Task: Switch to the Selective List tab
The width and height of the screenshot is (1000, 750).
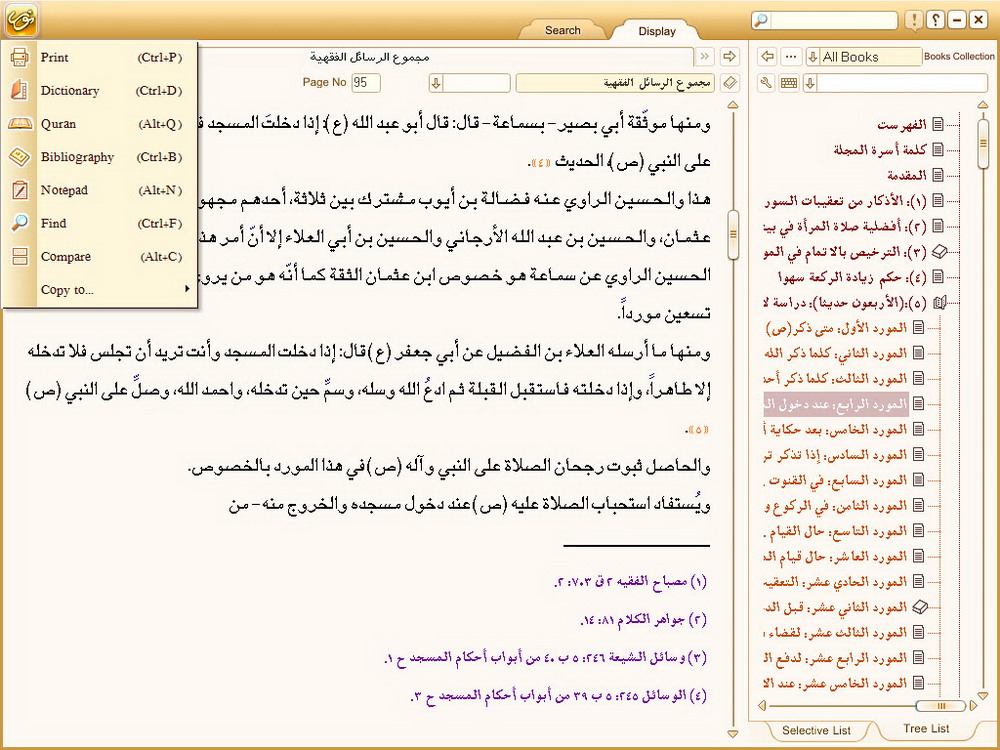Action: pyautogui.click(x=816, y=730)
